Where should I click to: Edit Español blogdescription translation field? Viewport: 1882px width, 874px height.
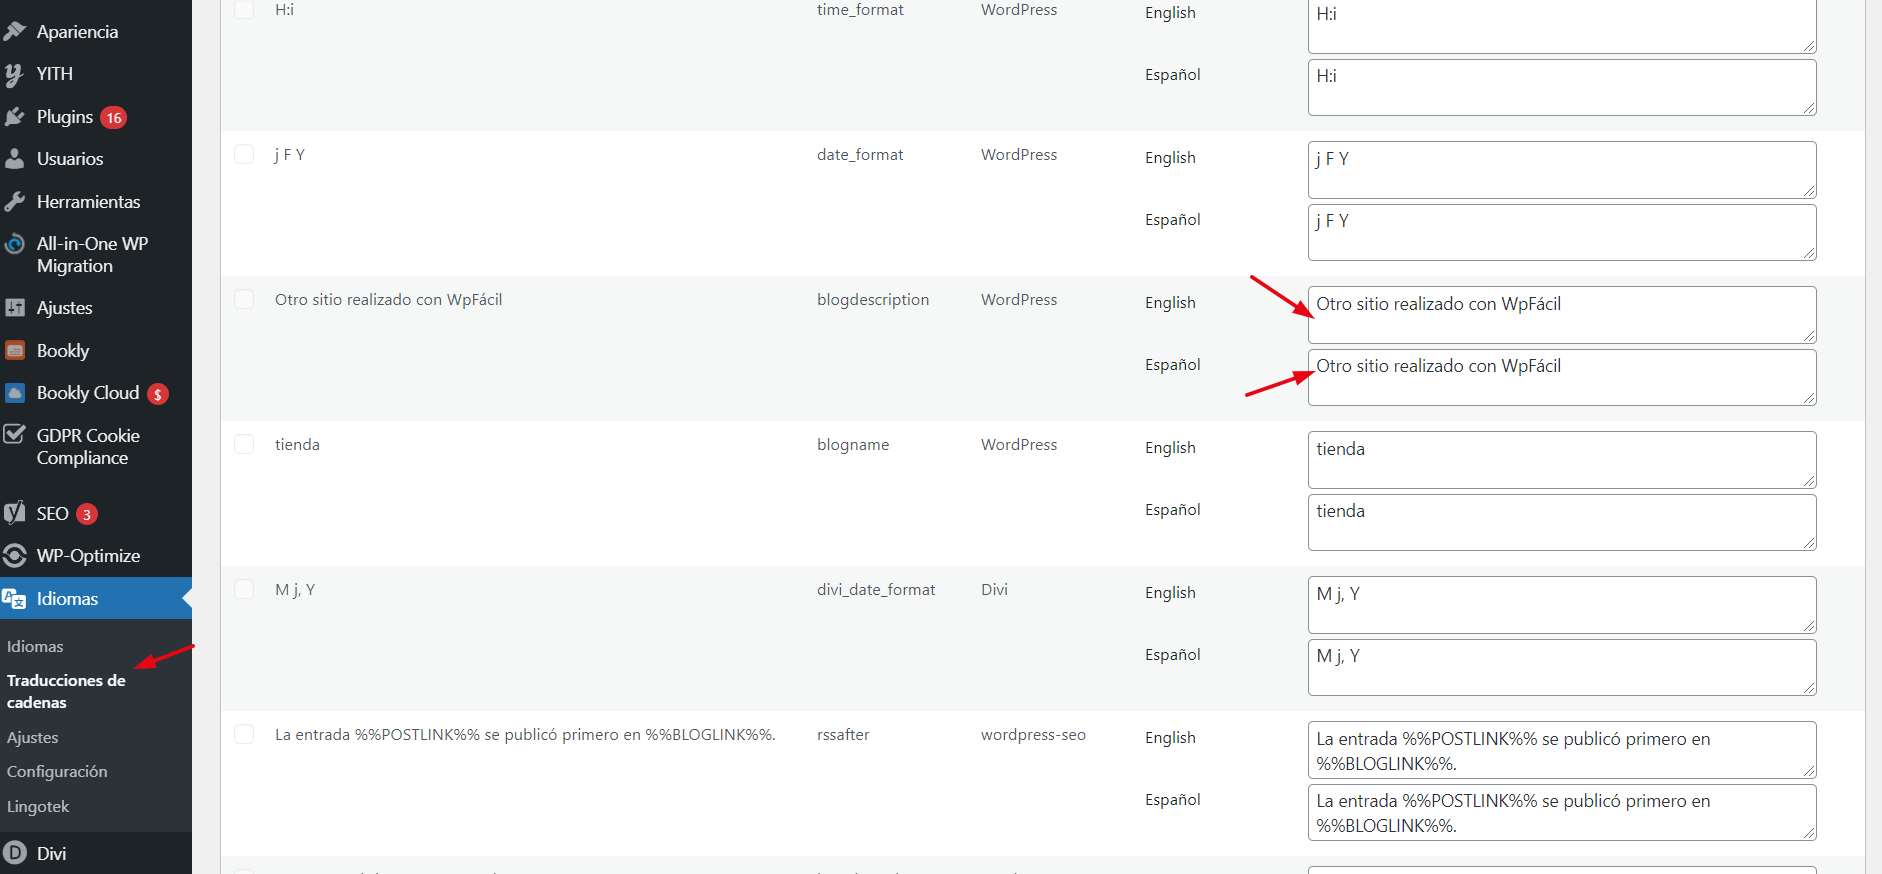[x=1562, y=377]
